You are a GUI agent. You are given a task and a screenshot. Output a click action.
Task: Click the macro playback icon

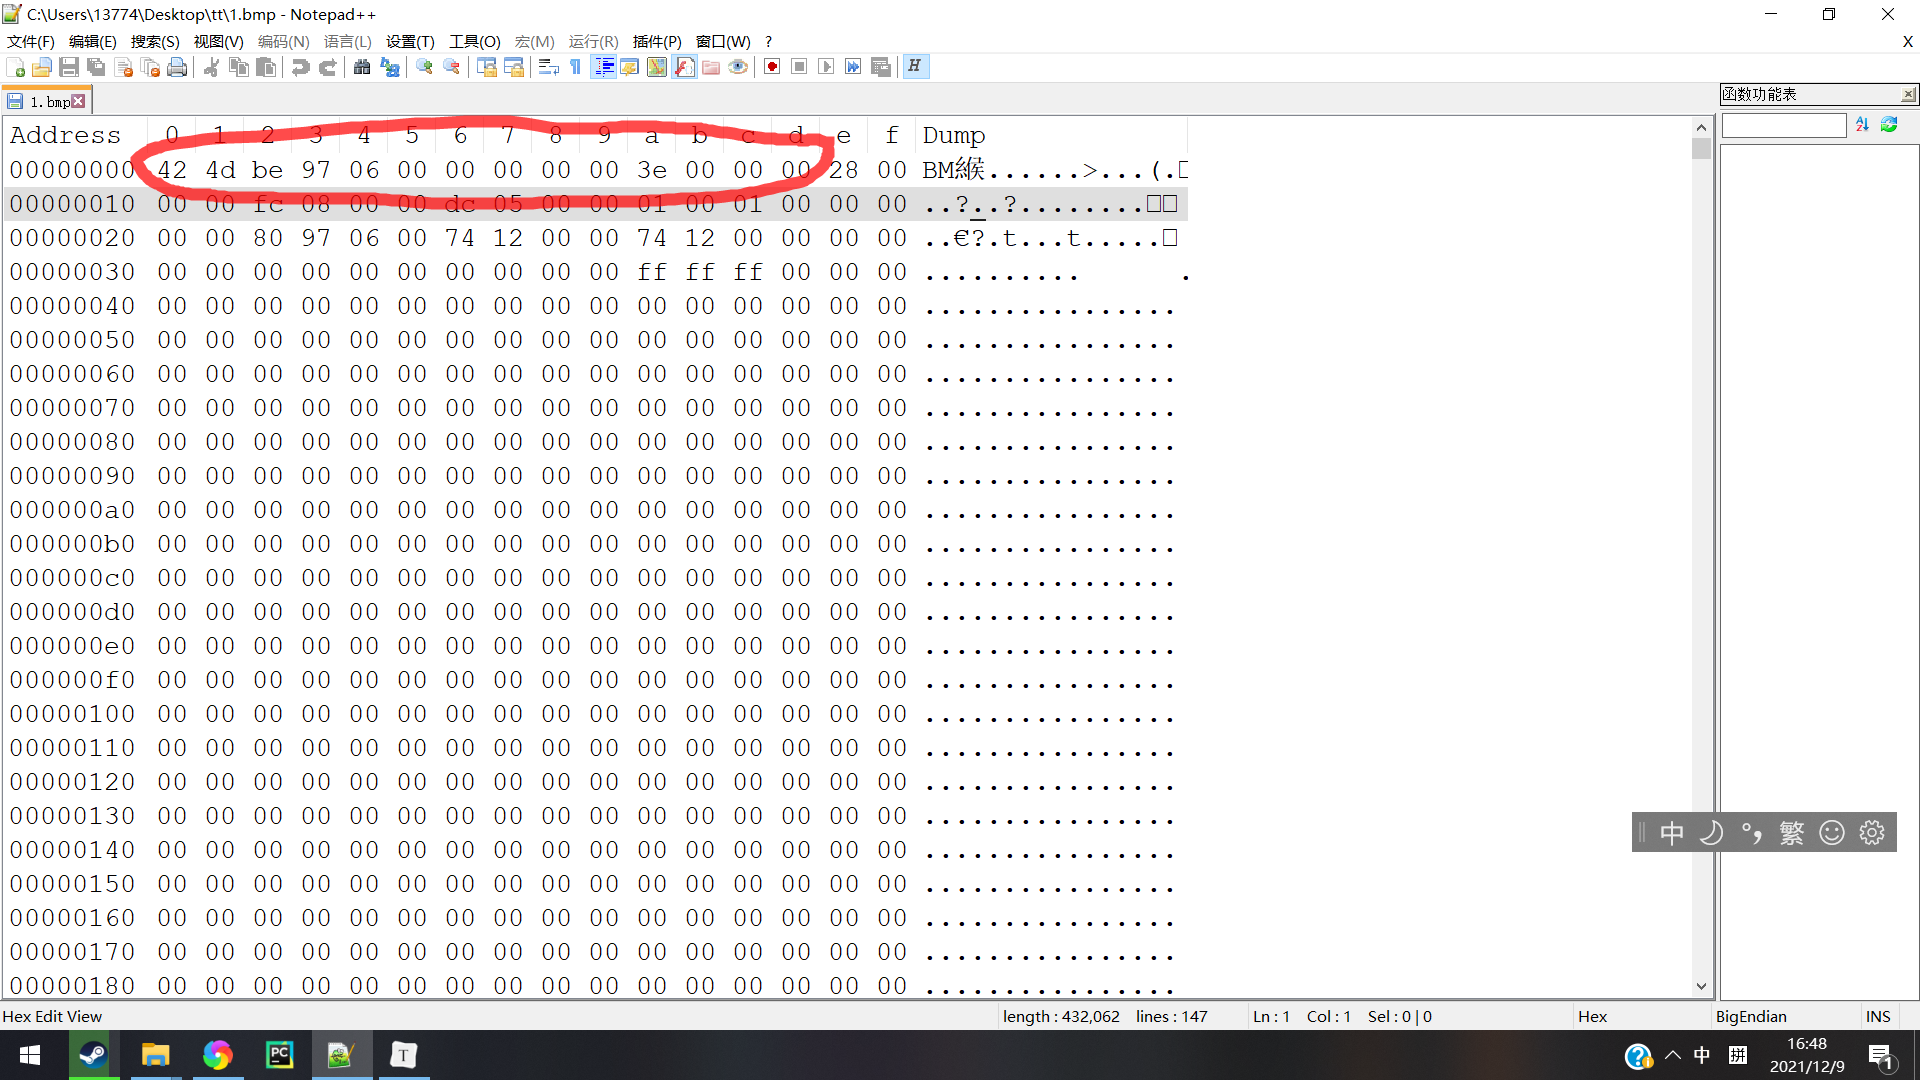(826, 67)
